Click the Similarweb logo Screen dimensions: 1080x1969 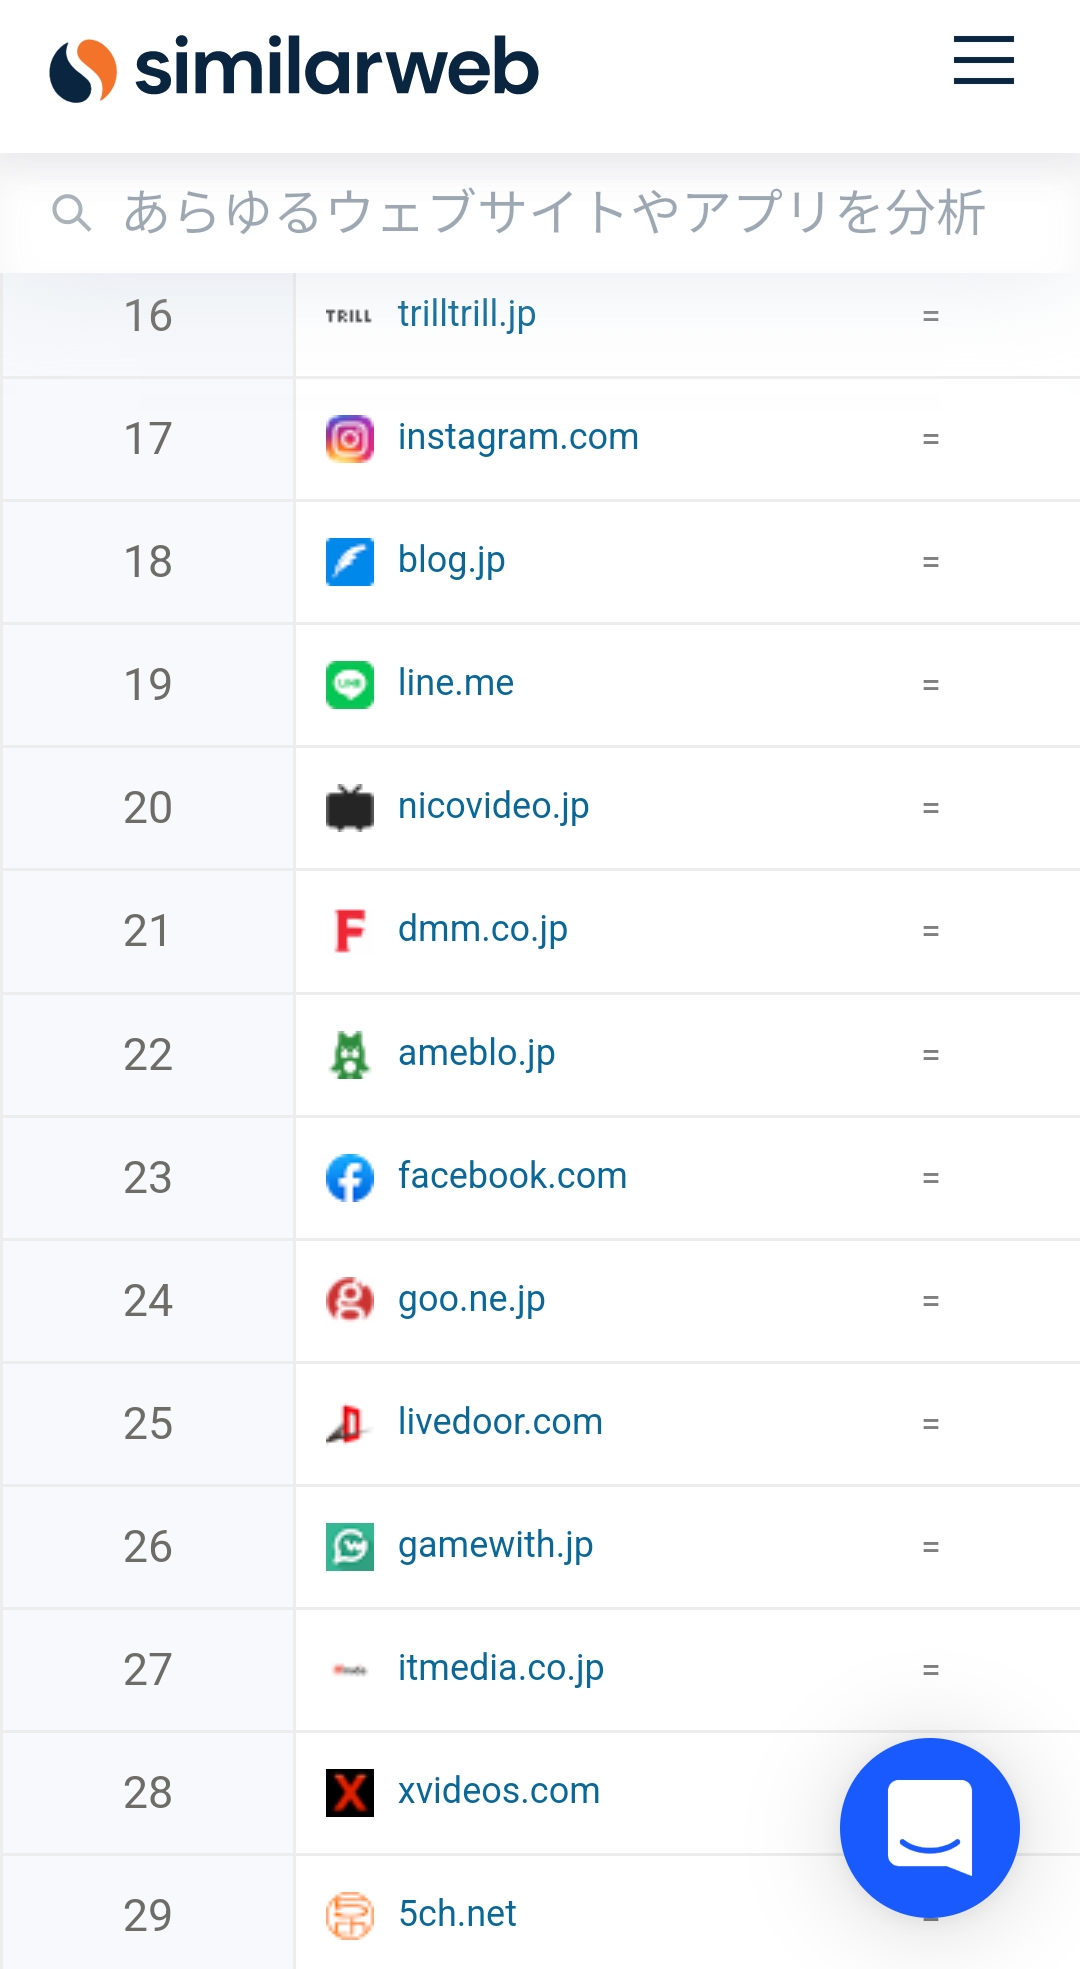294,69
